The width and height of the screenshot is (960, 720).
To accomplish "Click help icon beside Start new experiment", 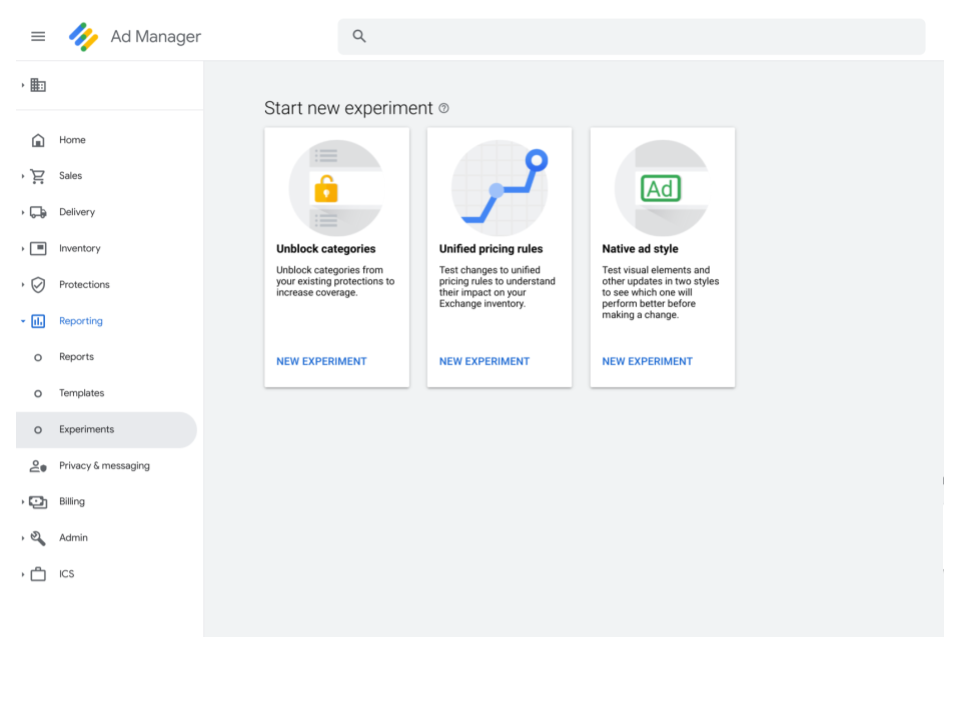I will pyautogui.click(x=444, y=108).
